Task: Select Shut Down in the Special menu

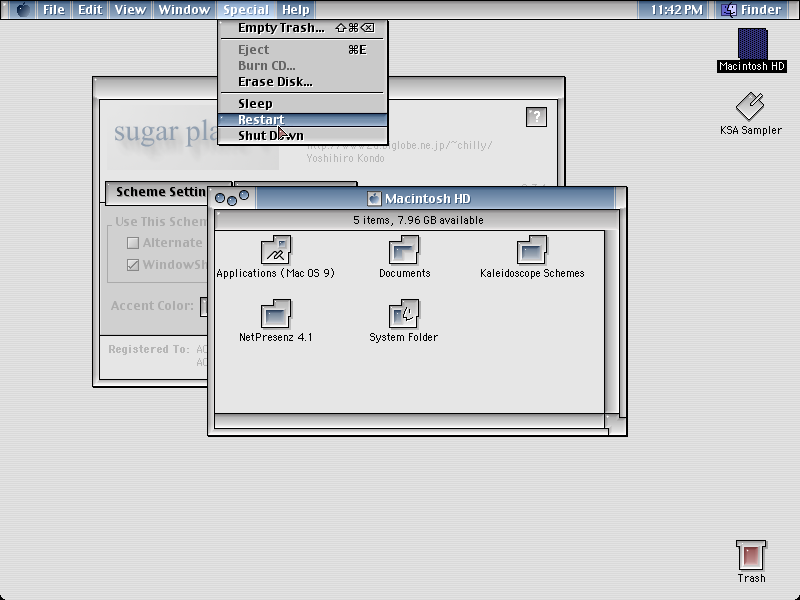Action: pos(303,136)
